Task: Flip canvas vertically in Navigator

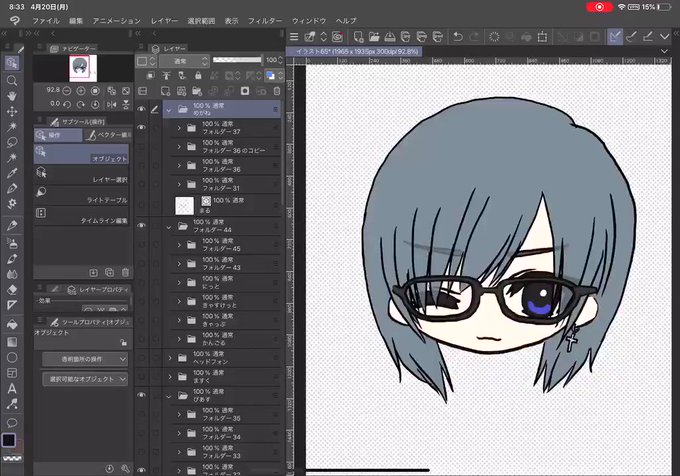Action: pyautogui.click(x=126, y=104)
